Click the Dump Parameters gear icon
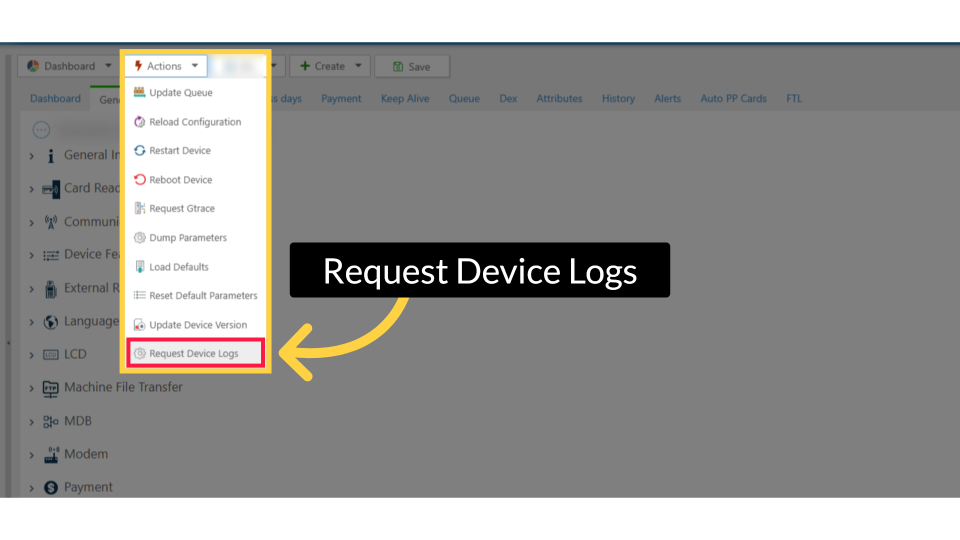960x540 pixels. coord(140,238)
